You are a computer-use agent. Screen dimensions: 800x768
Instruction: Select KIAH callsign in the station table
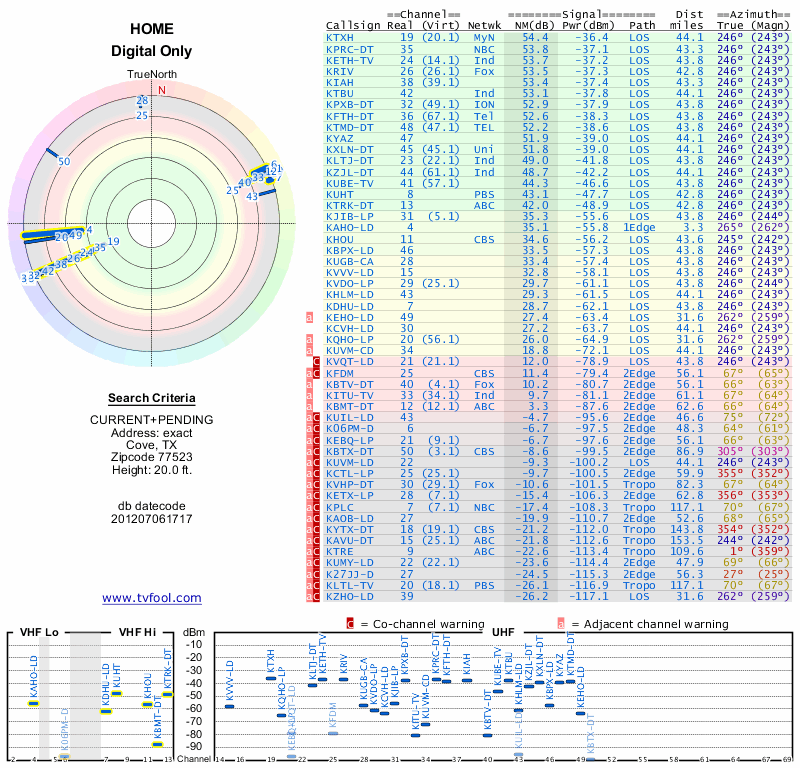click(340, 83)
